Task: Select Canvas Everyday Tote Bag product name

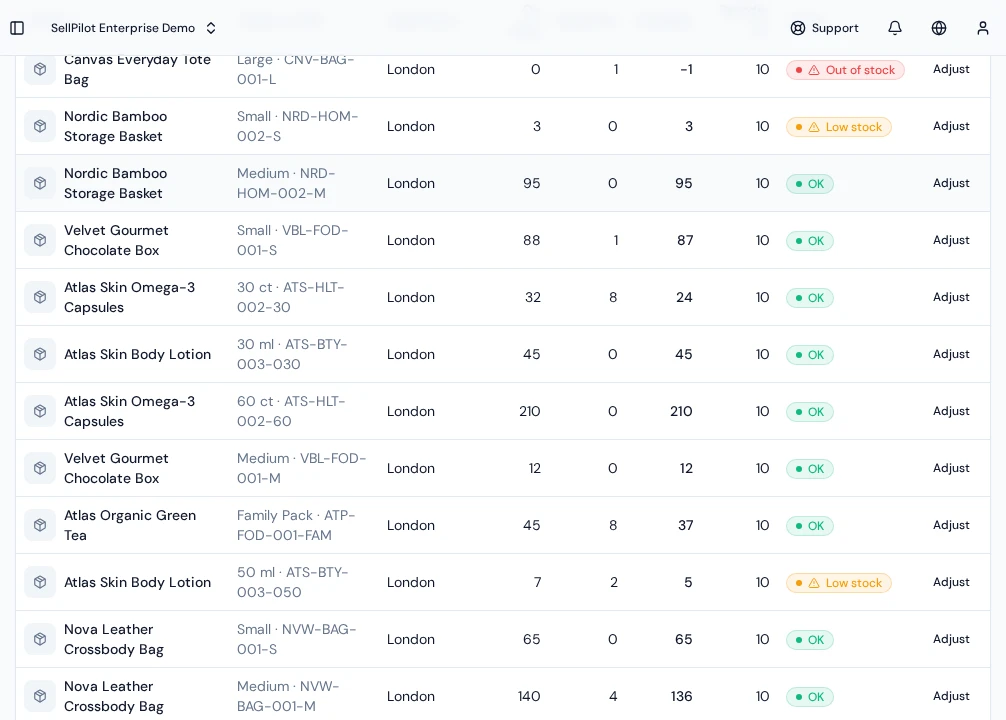Action: pos(137,69)
